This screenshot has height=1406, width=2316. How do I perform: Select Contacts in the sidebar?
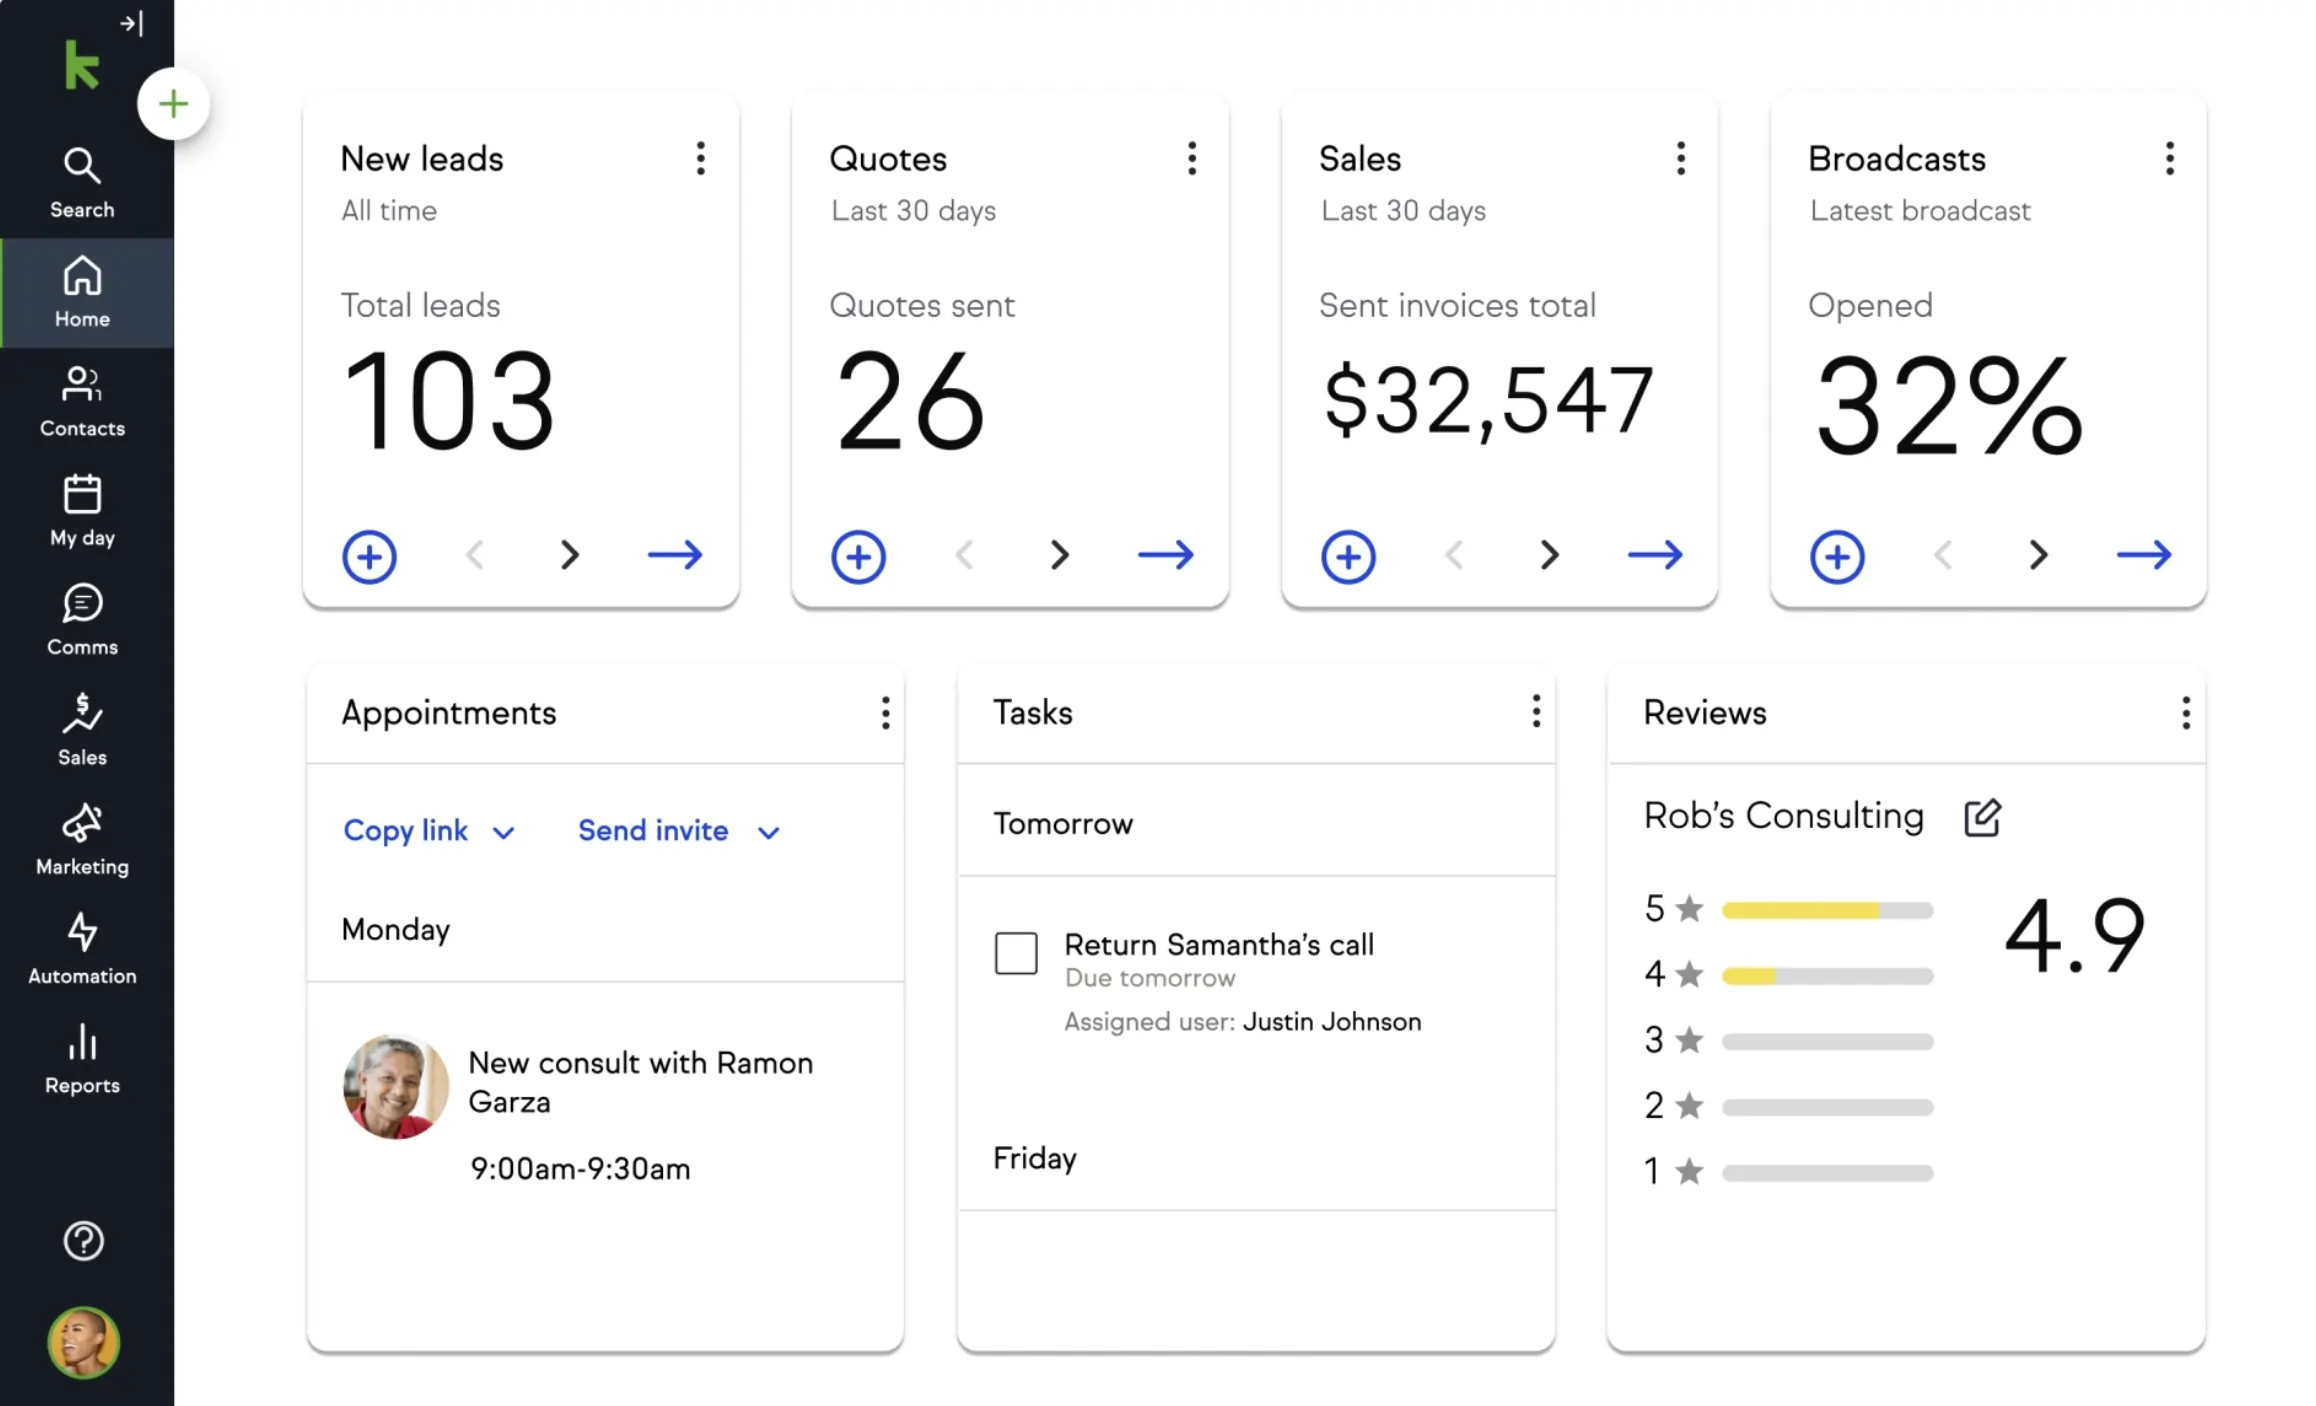(x=82, y=400)
